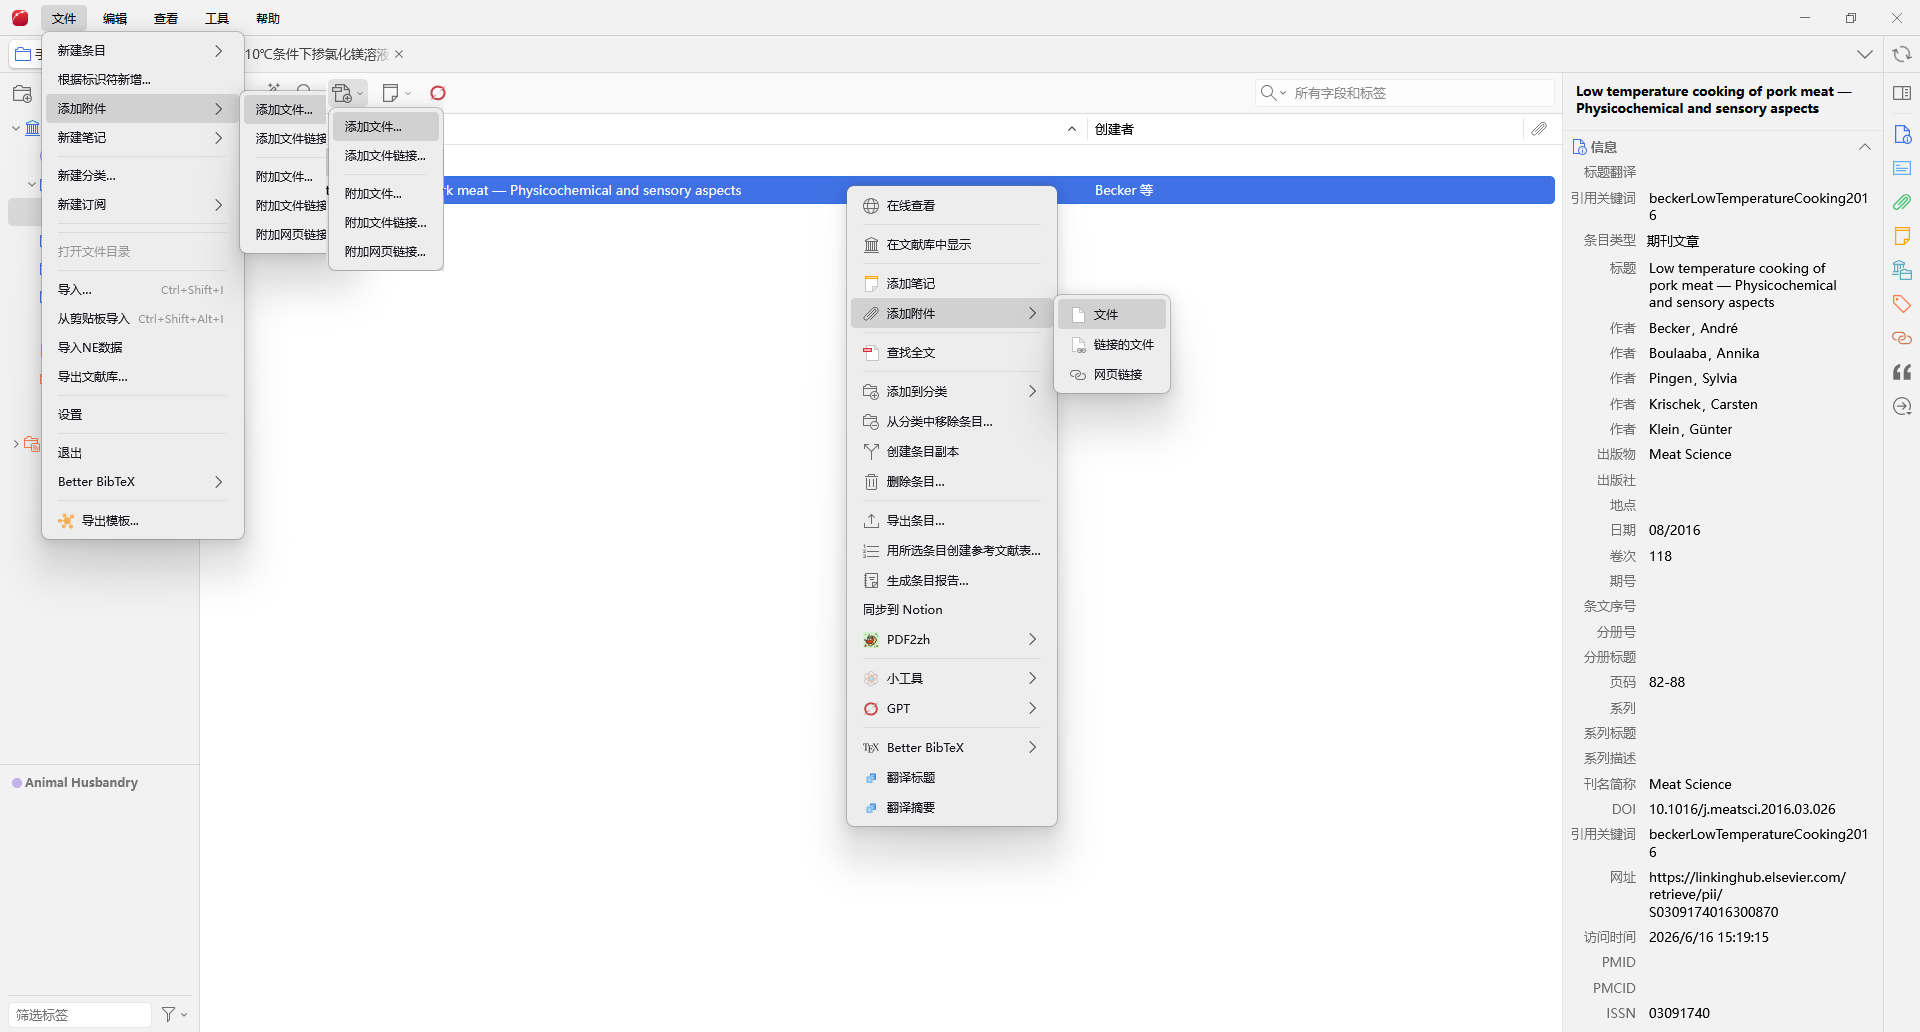Viewport: 1920px width, 1032px height.
Task: Close the 10°C条件下 tab
Action: (399, 54)
